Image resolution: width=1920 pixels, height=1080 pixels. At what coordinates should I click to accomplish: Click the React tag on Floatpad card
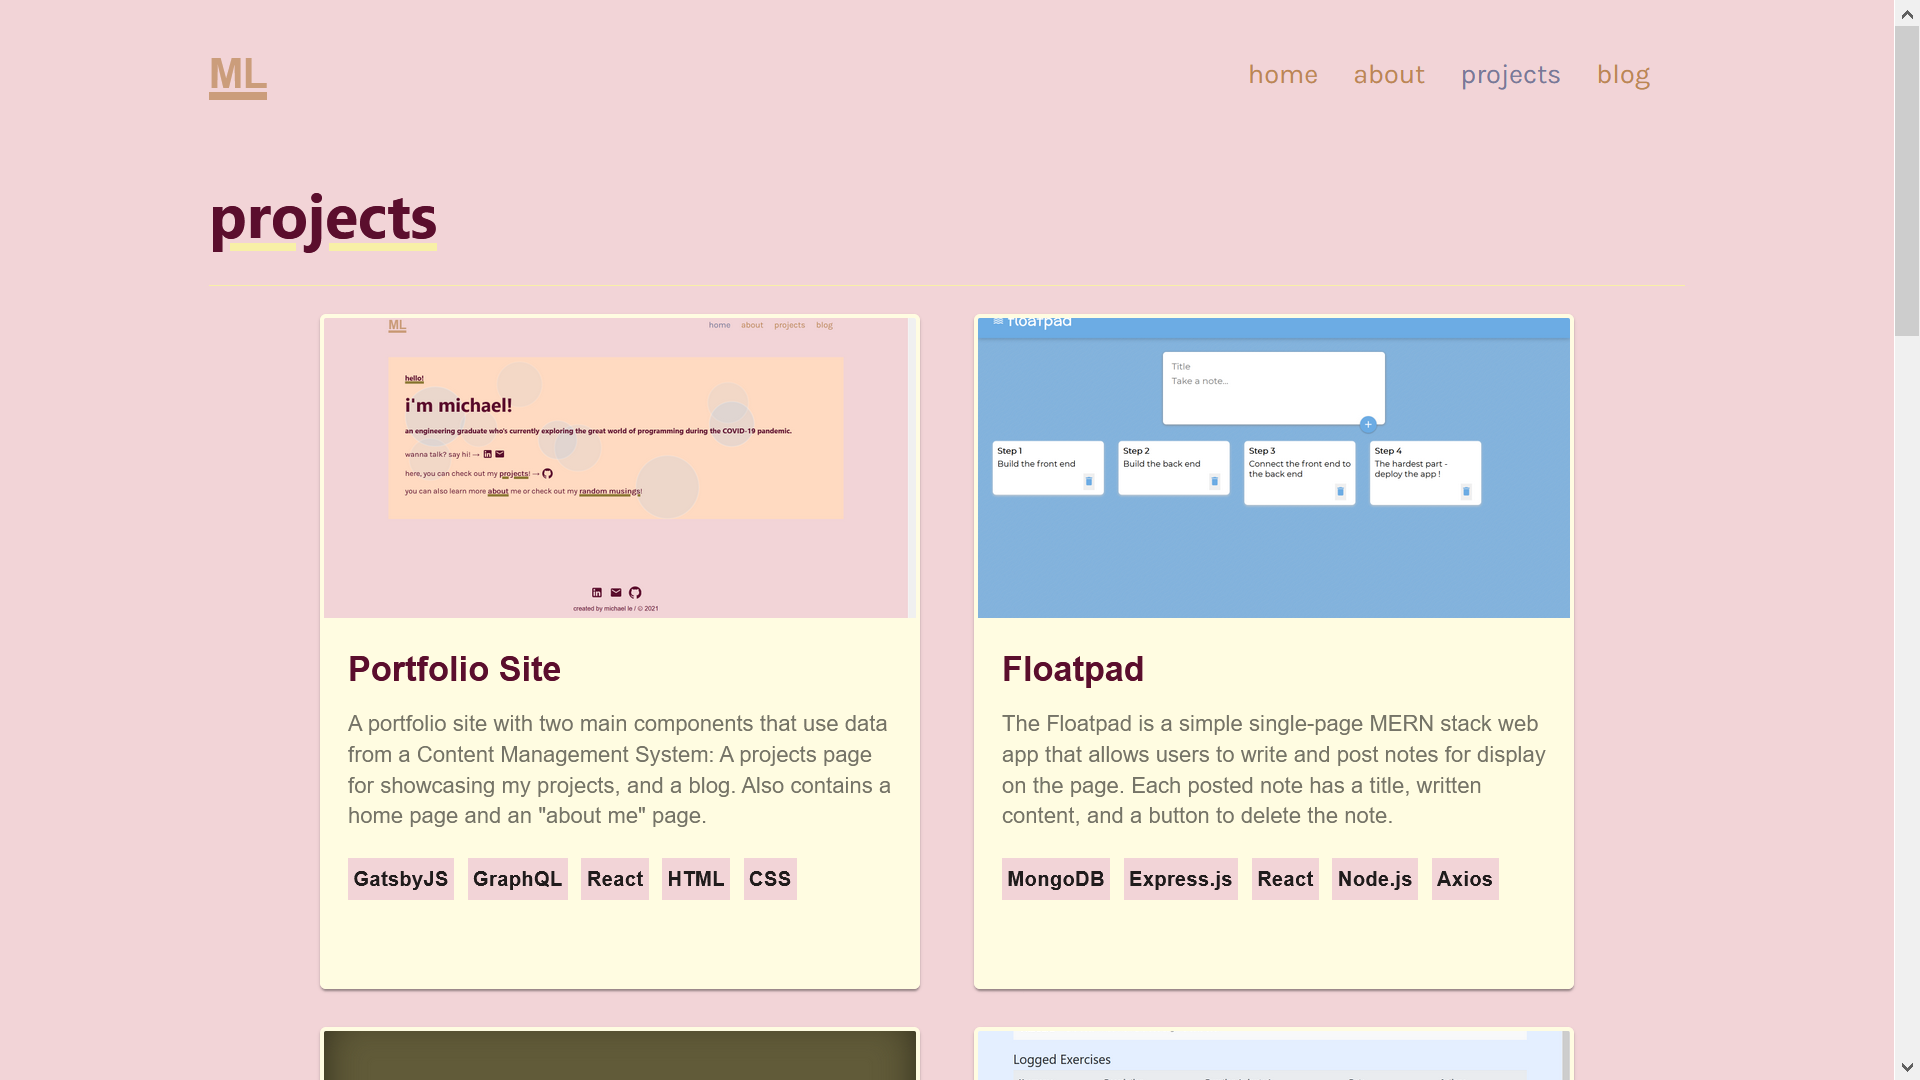coord(1284,878)
